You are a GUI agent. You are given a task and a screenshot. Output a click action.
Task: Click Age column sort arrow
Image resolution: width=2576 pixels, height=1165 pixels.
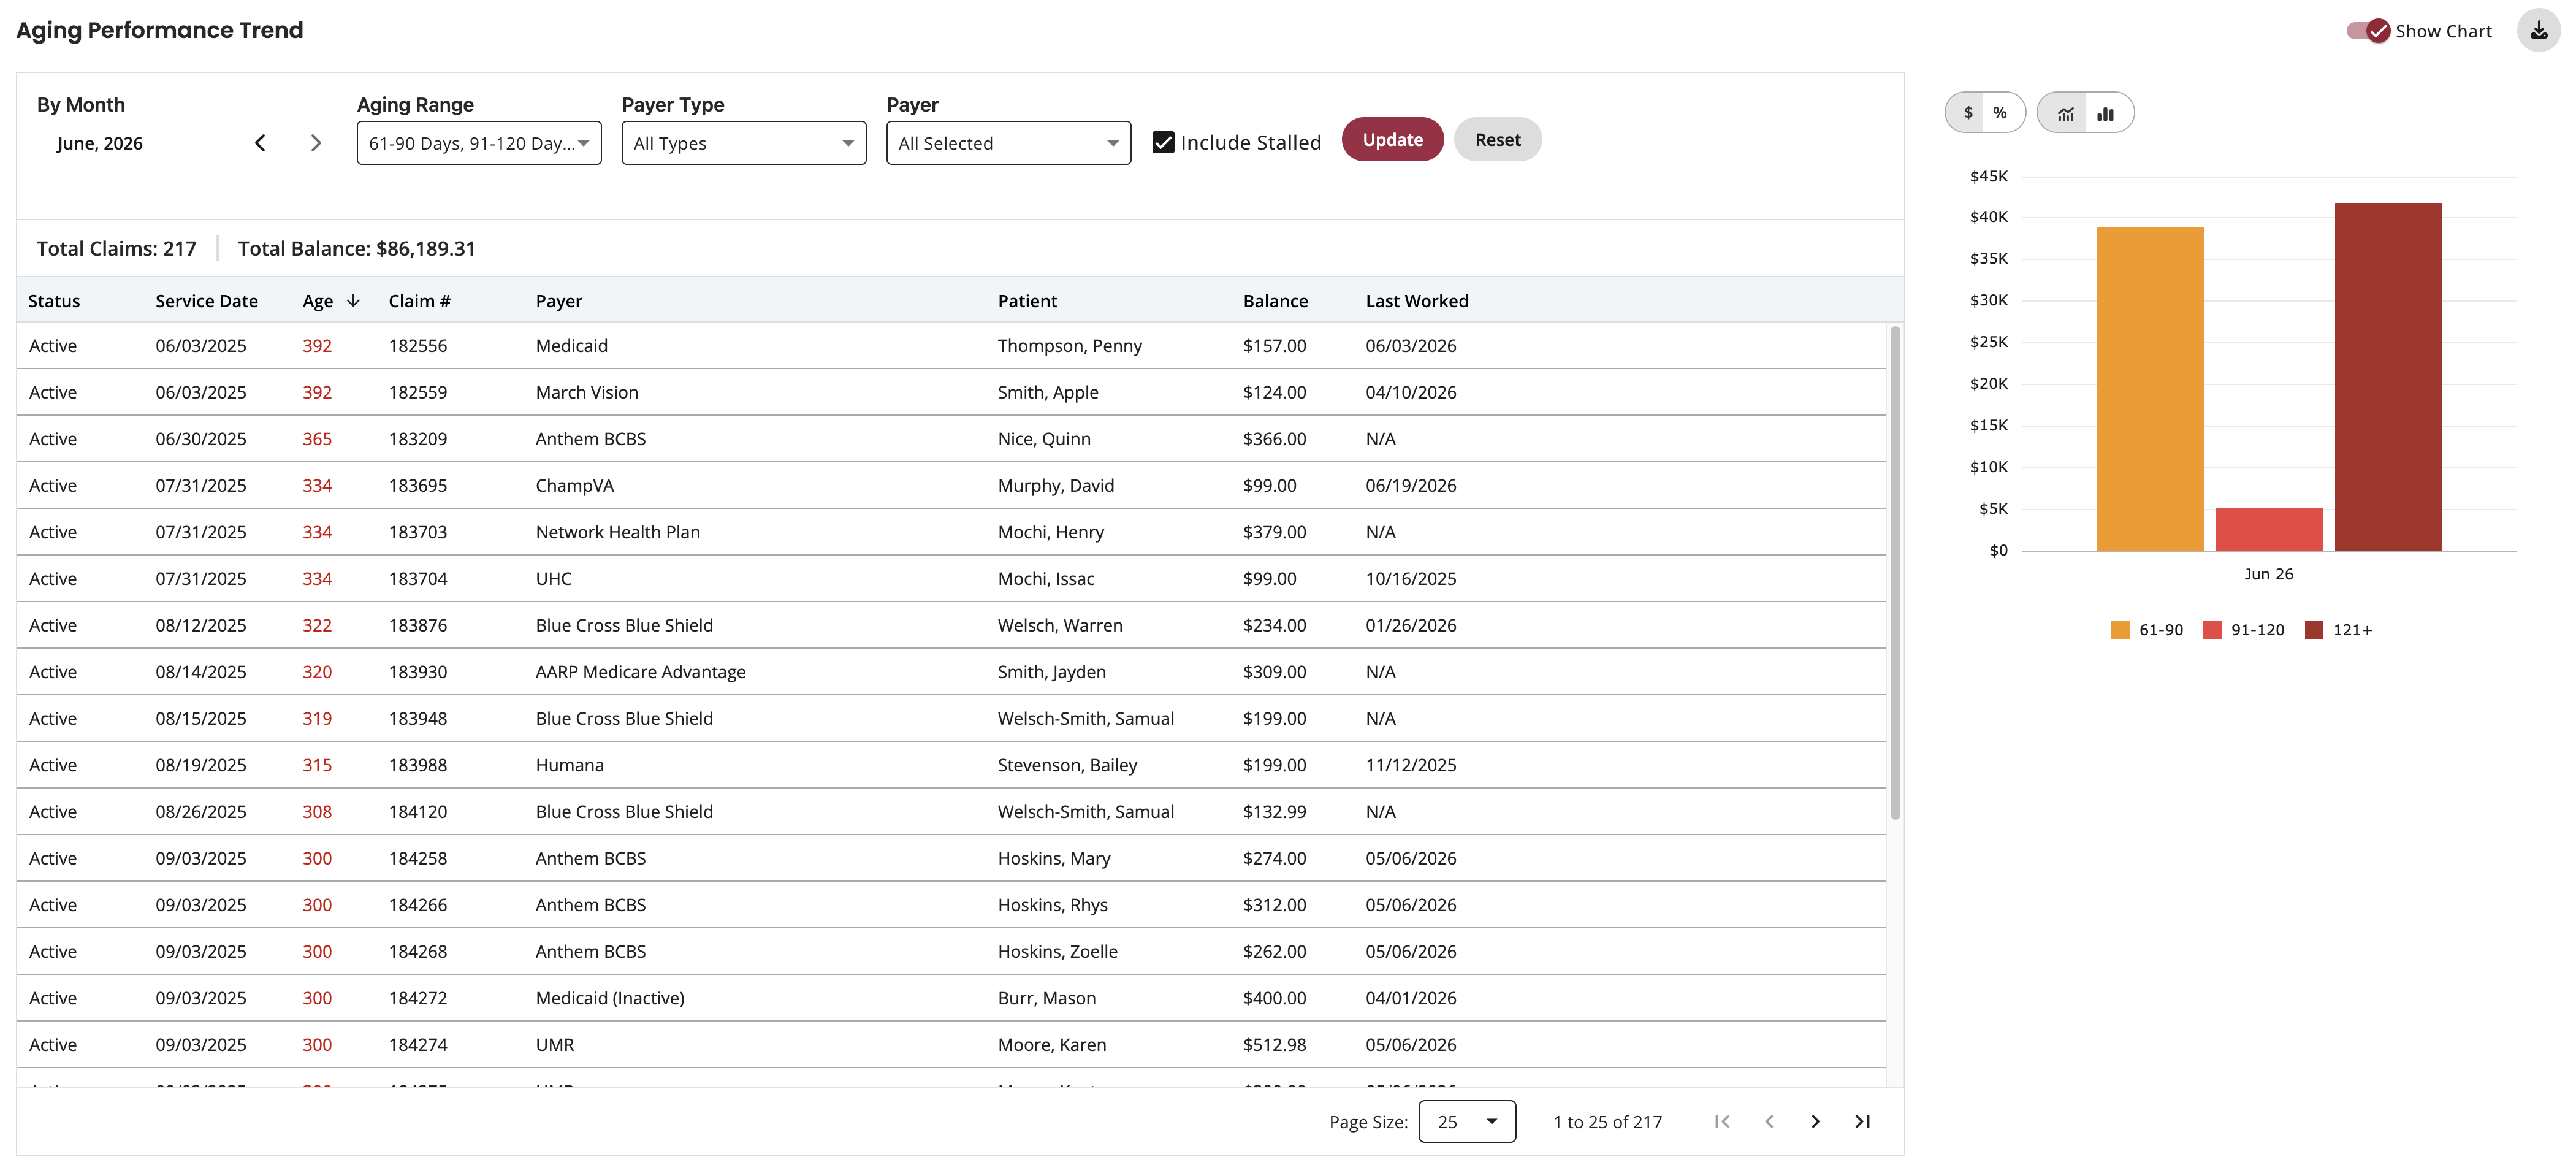click(x=353, y=300)
